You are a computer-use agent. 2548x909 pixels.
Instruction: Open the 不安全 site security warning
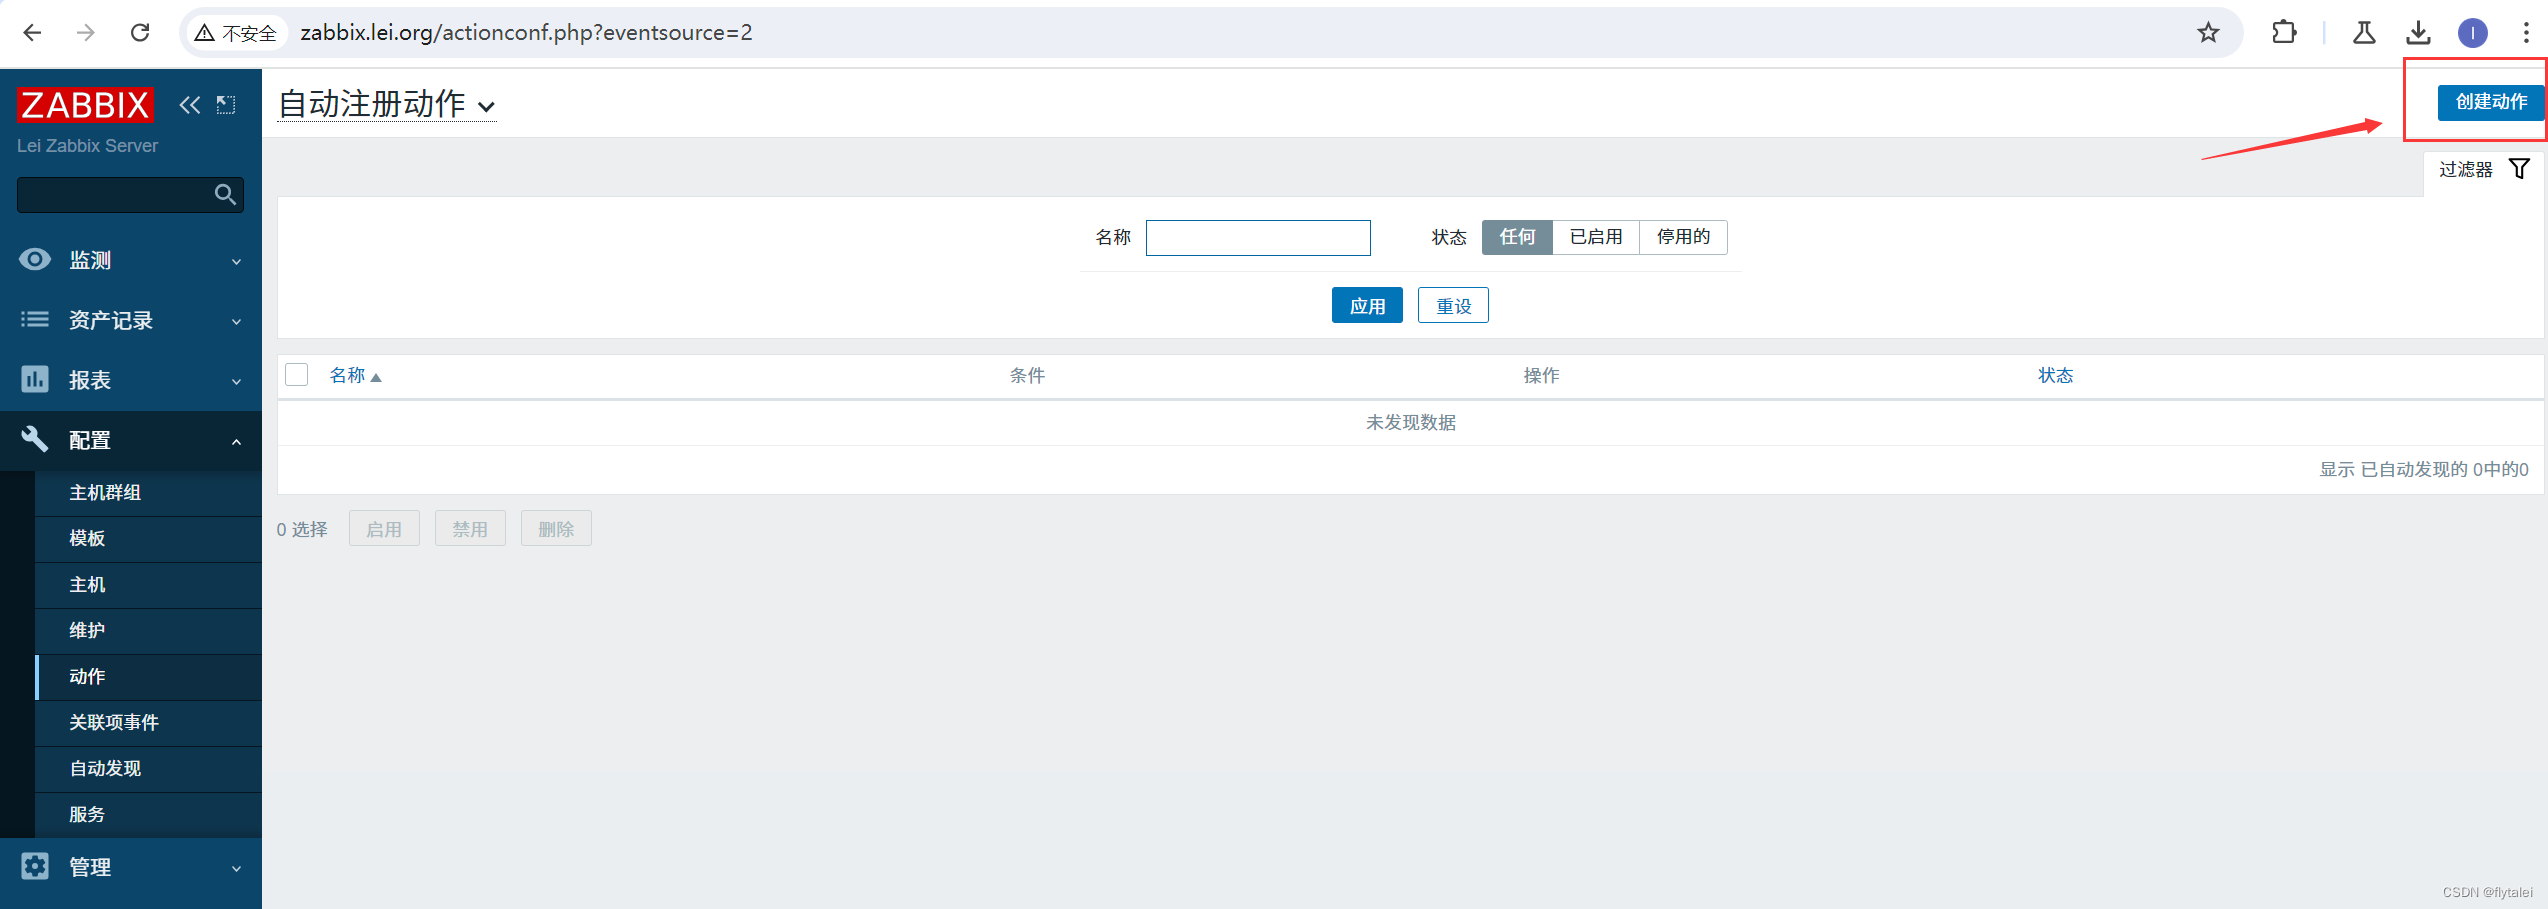(236, 33)
